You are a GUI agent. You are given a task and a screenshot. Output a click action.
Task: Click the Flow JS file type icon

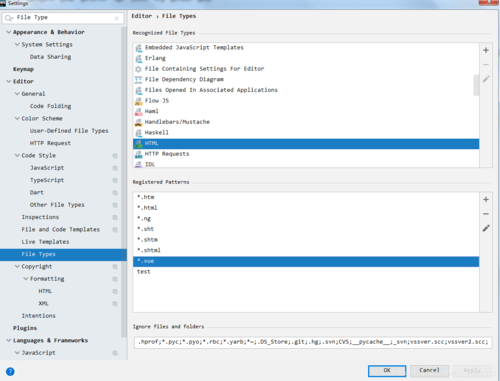(x=138, y=101)
